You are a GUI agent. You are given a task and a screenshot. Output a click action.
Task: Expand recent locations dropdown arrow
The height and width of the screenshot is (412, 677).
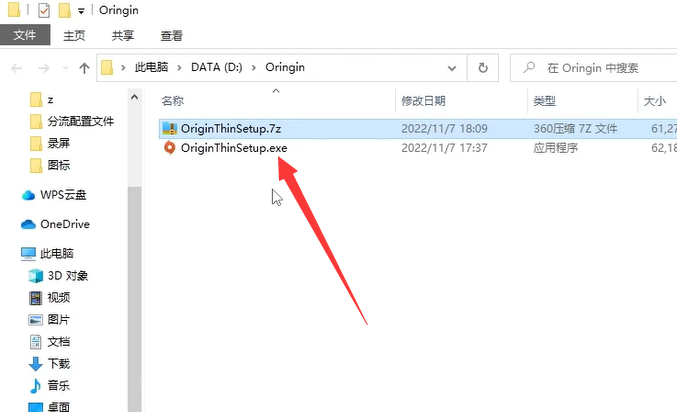[66, 68]
